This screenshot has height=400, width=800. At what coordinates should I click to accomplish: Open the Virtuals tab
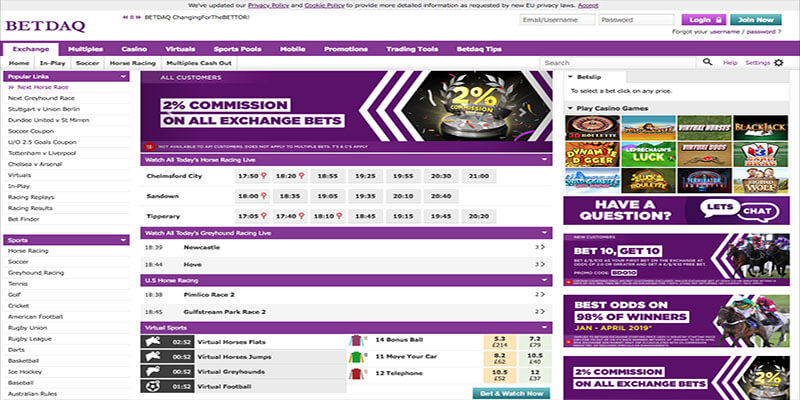click(180, 49)
